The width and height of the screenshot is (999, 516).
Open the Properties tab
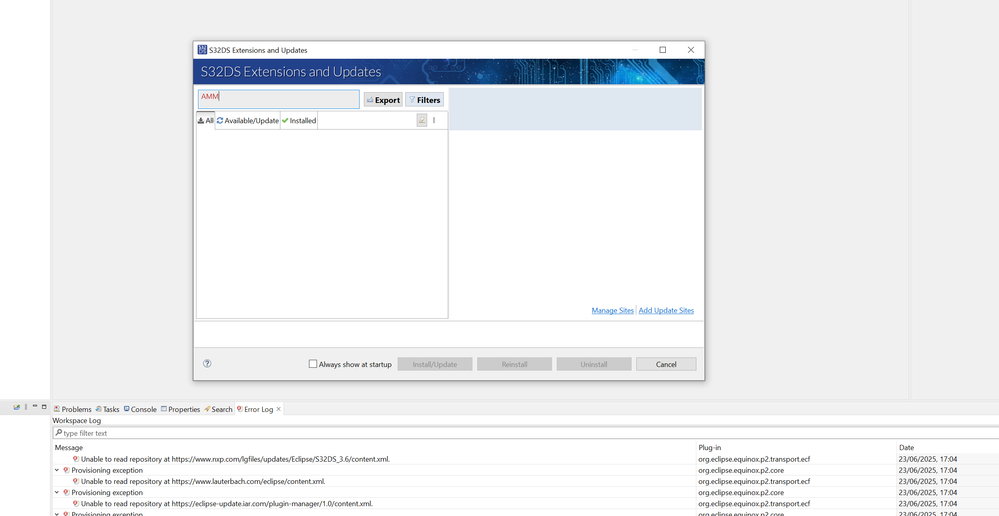pos(180,409)
